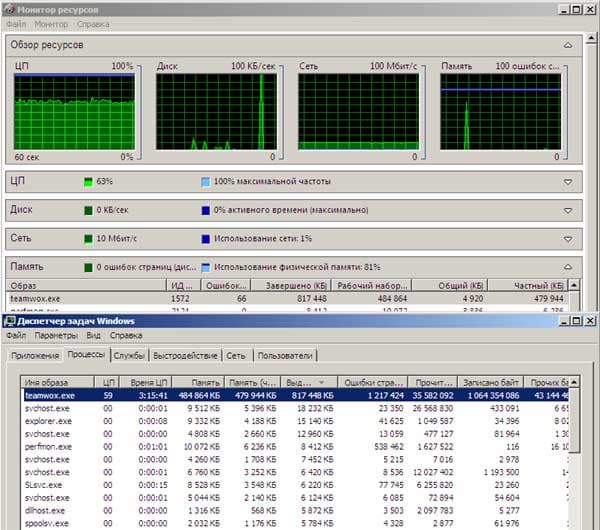The image size is (600, 530).
Task: Collapse the Обзор ресурсов section
Action: click(568, 45)
